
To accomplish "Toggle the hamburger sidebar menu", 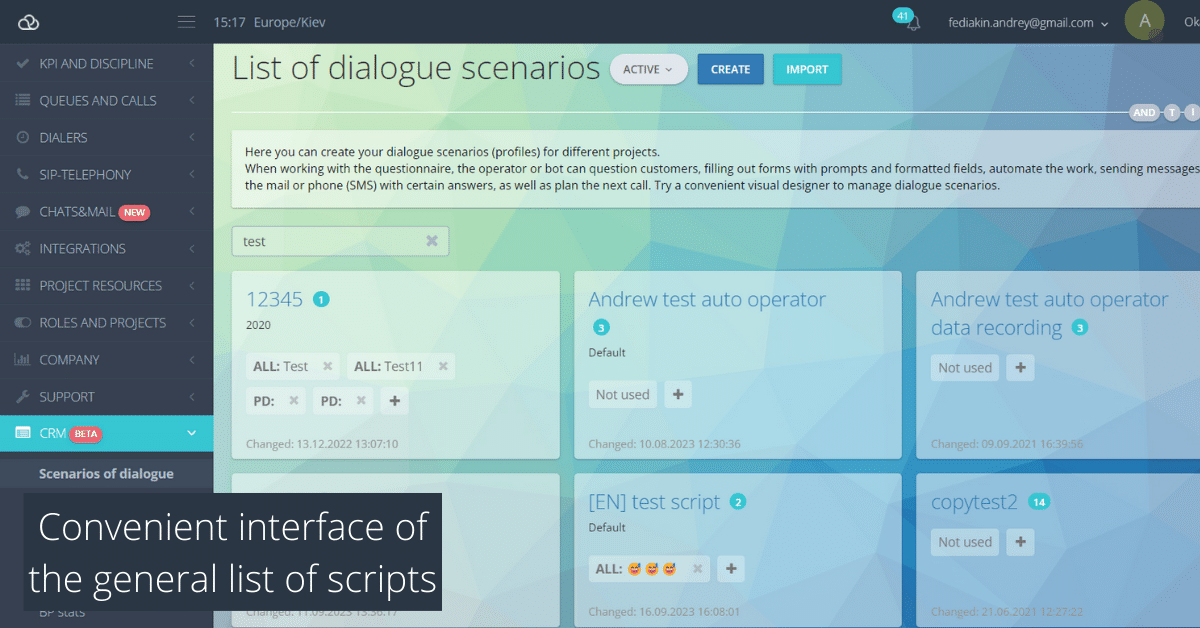I will 186,22.
